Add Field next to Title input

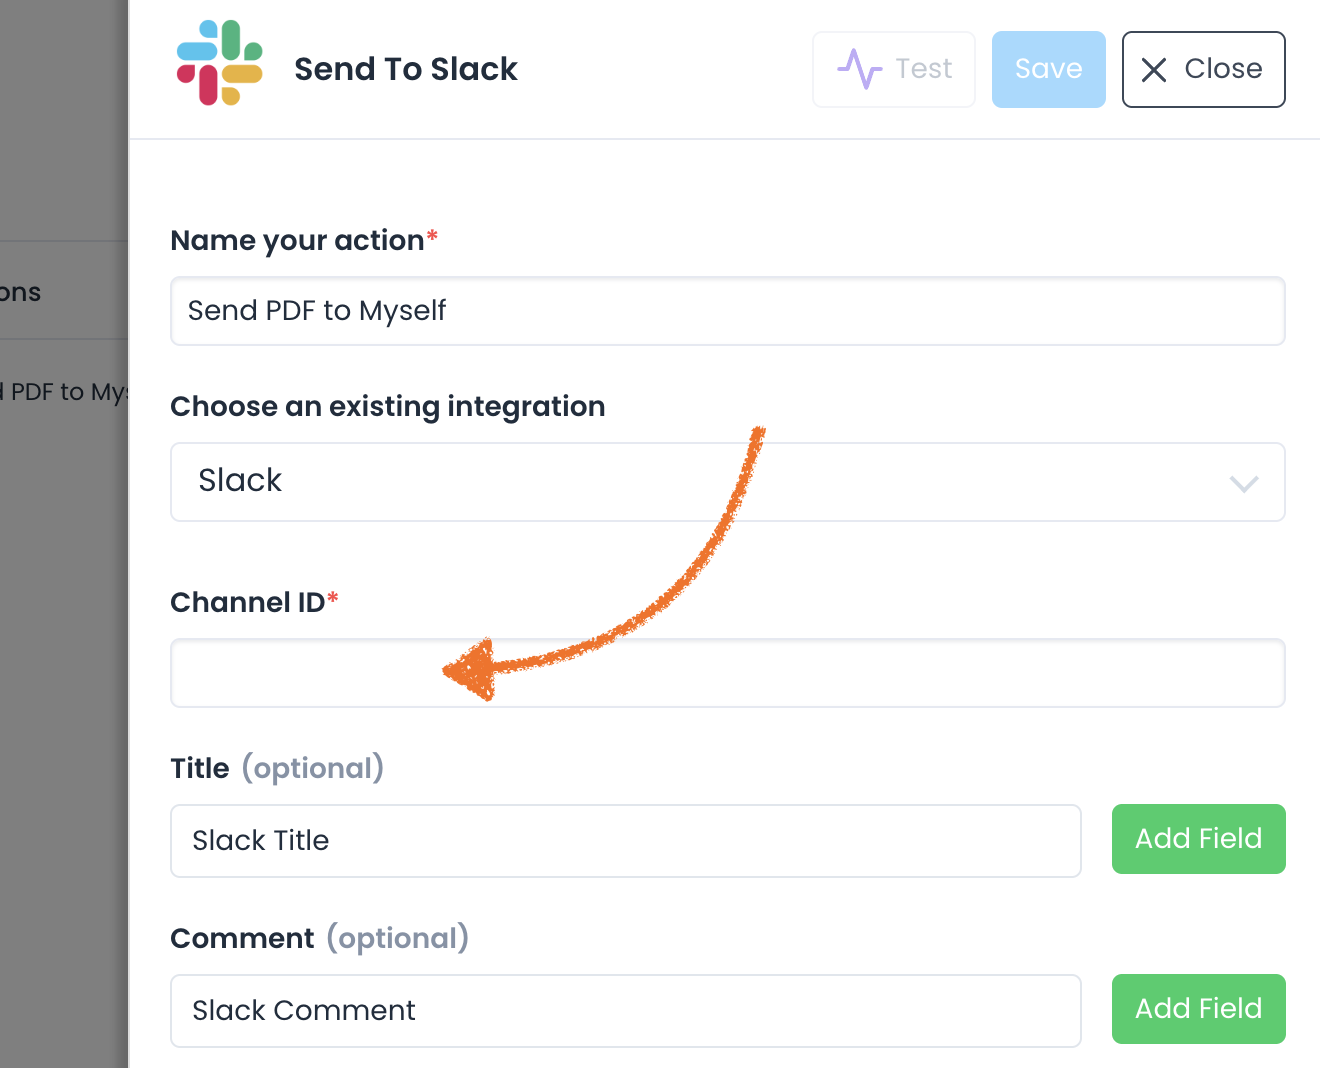tap(1198, 839)
